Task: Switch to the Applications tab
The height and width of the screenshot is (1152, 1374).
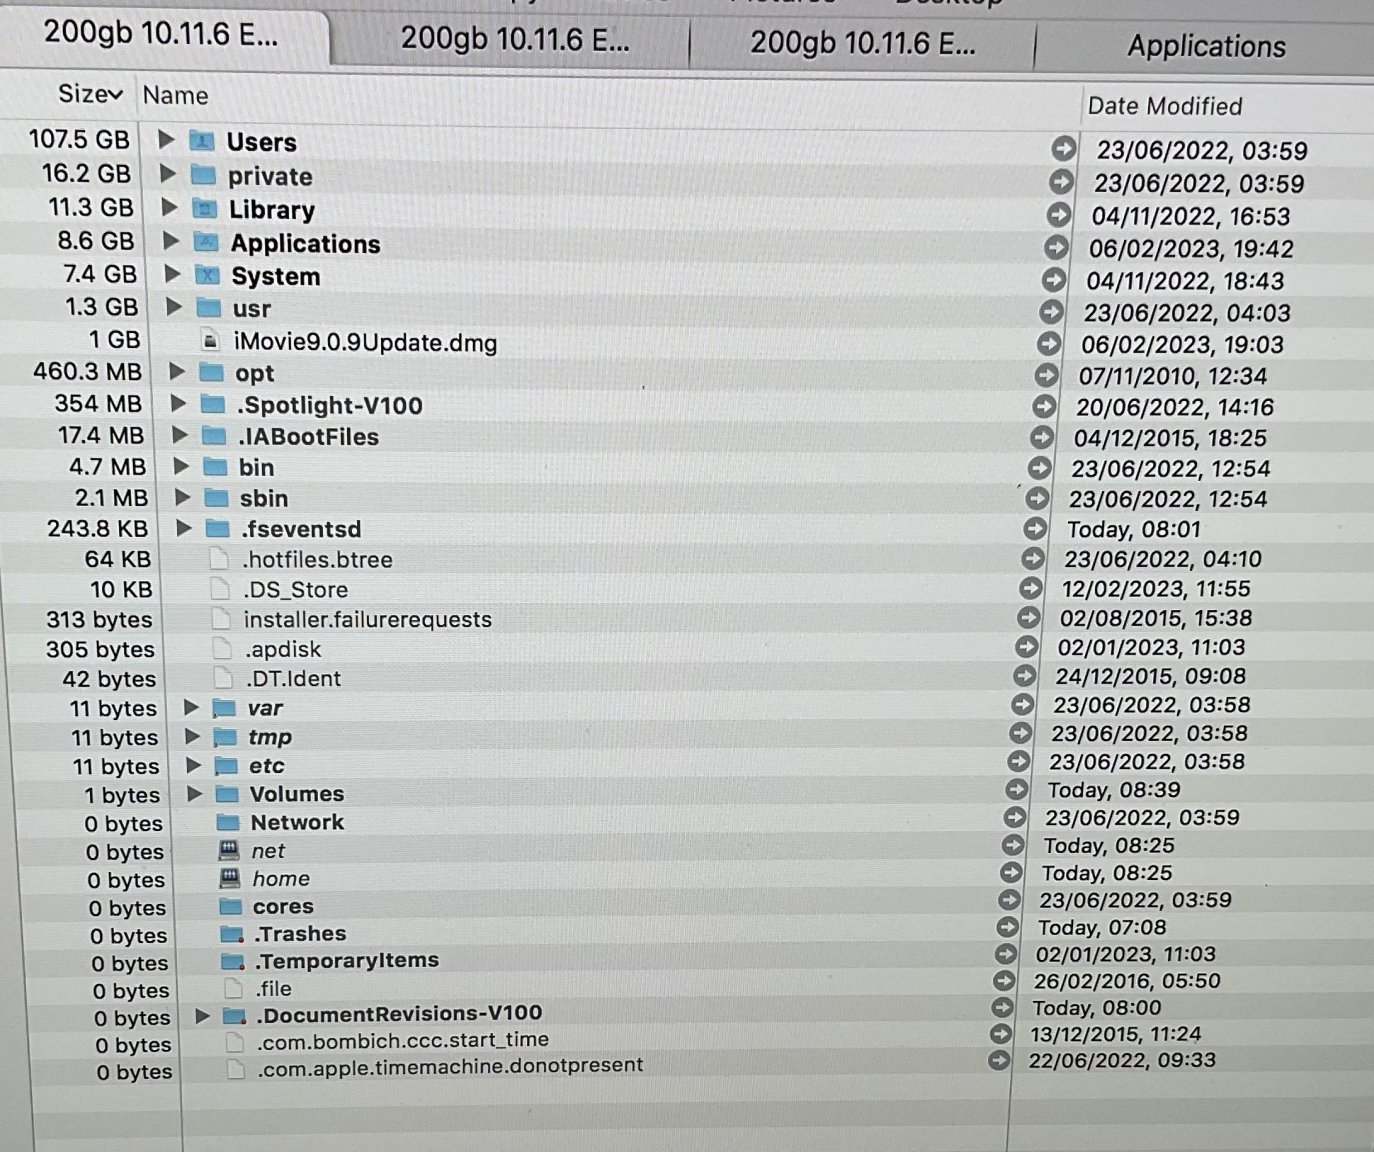Action: pos(1206,46)
